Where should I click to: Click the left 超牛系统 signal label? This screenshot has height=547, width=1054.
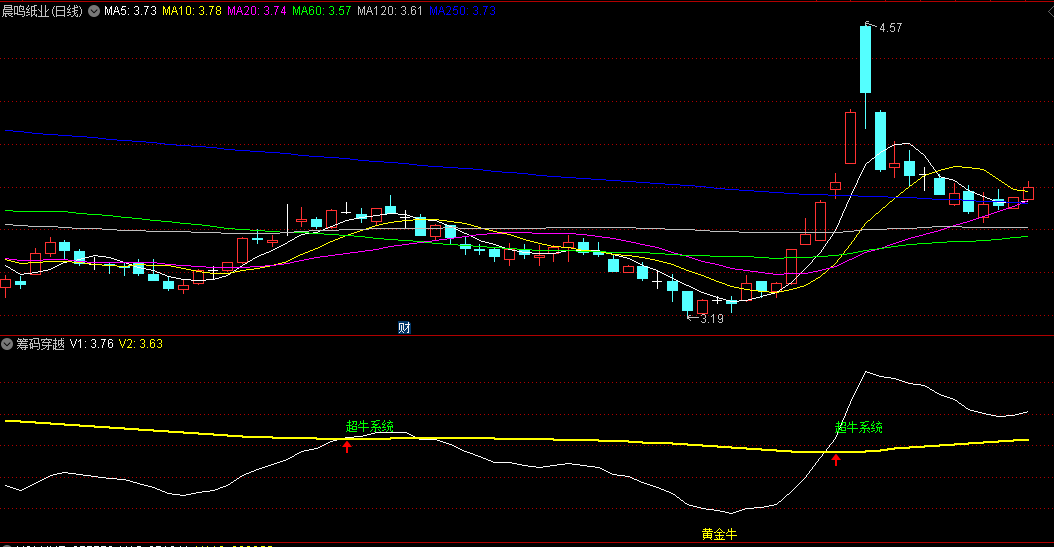(x=370, y=426)
